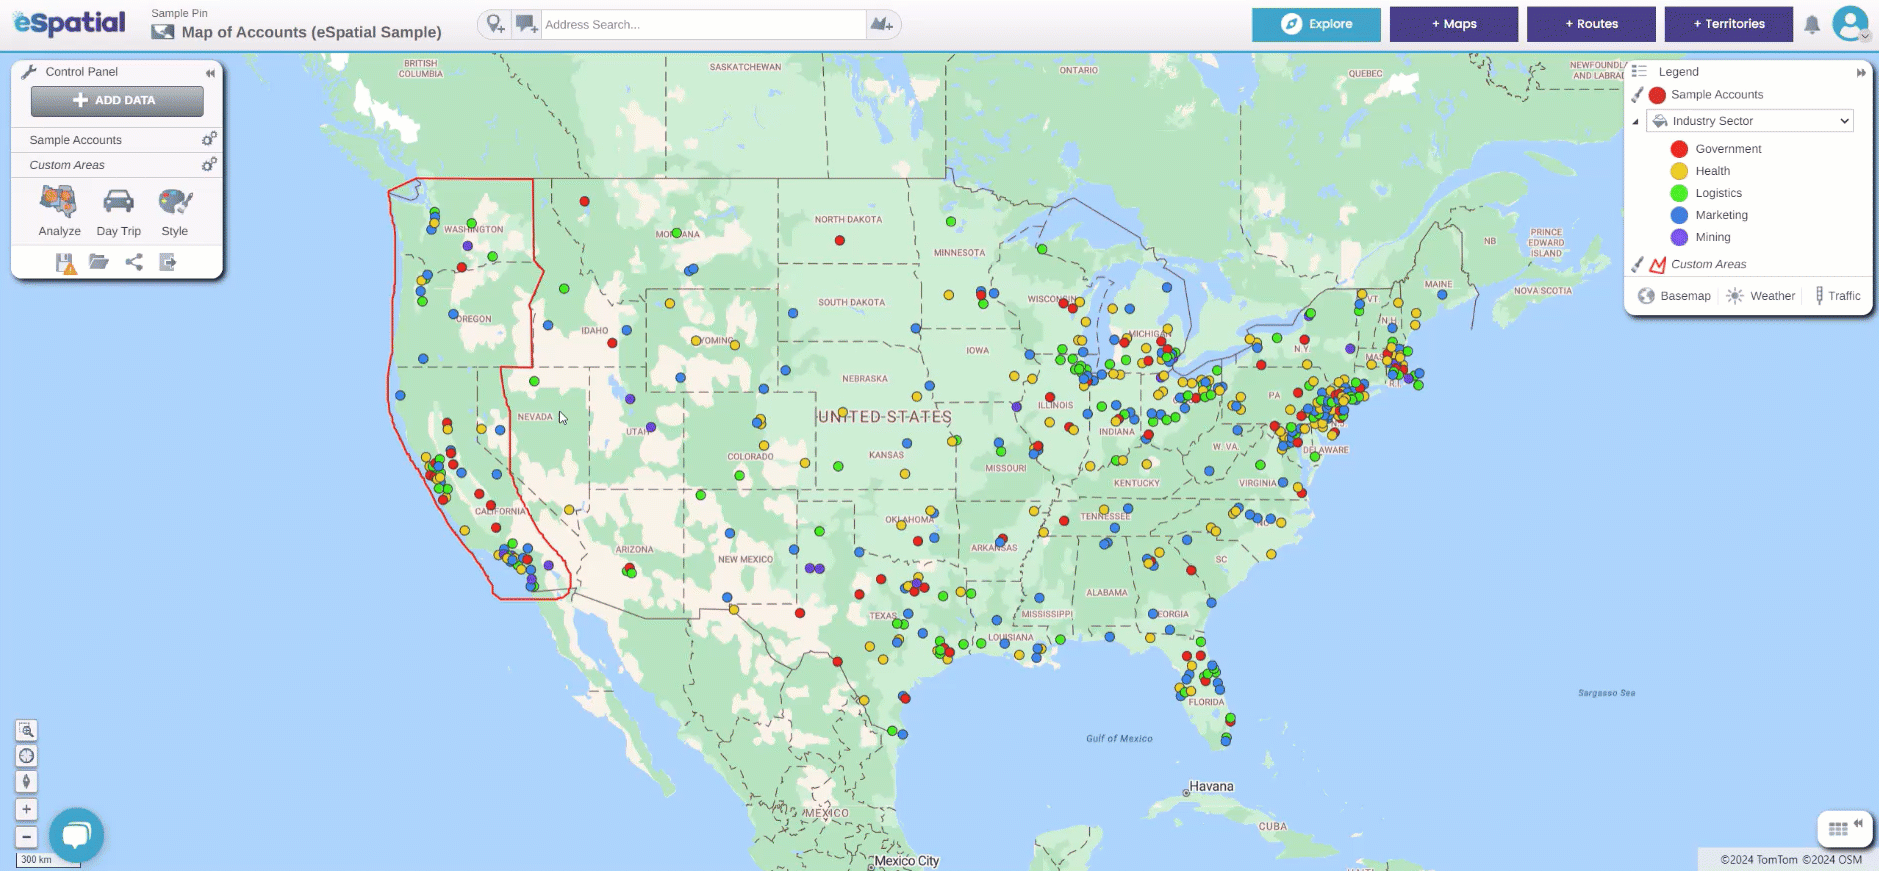Click the compass north button
Image resolution: width=1879 pixels, height=871 pixels.
27,781
